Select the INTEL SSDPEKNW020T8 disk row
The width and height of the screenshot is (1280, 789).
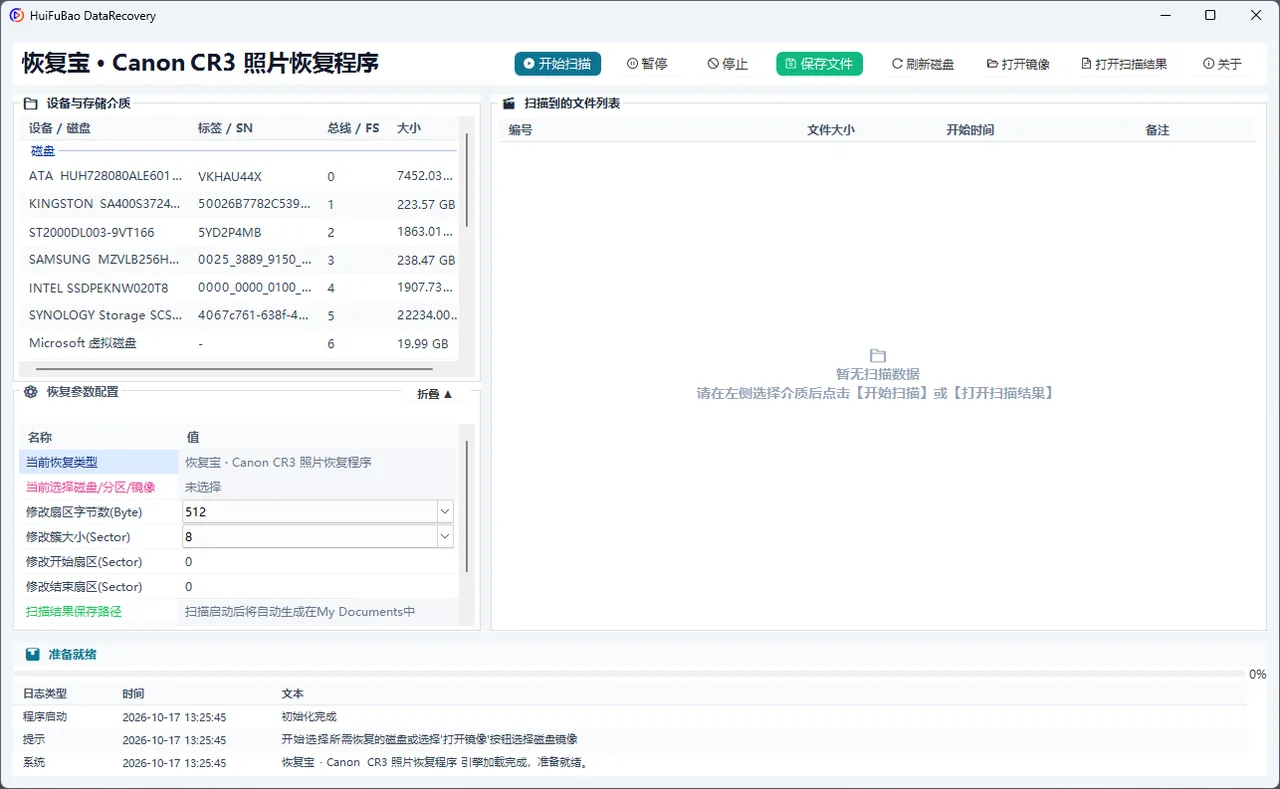(x=240, y=287)
